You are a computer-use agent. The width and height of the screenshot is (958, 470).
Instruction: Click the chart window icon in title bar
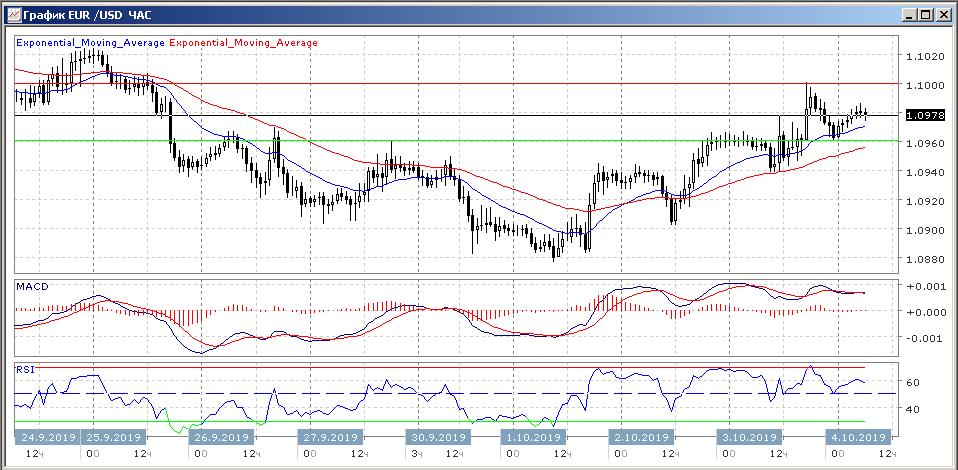[x=12, y=14]
